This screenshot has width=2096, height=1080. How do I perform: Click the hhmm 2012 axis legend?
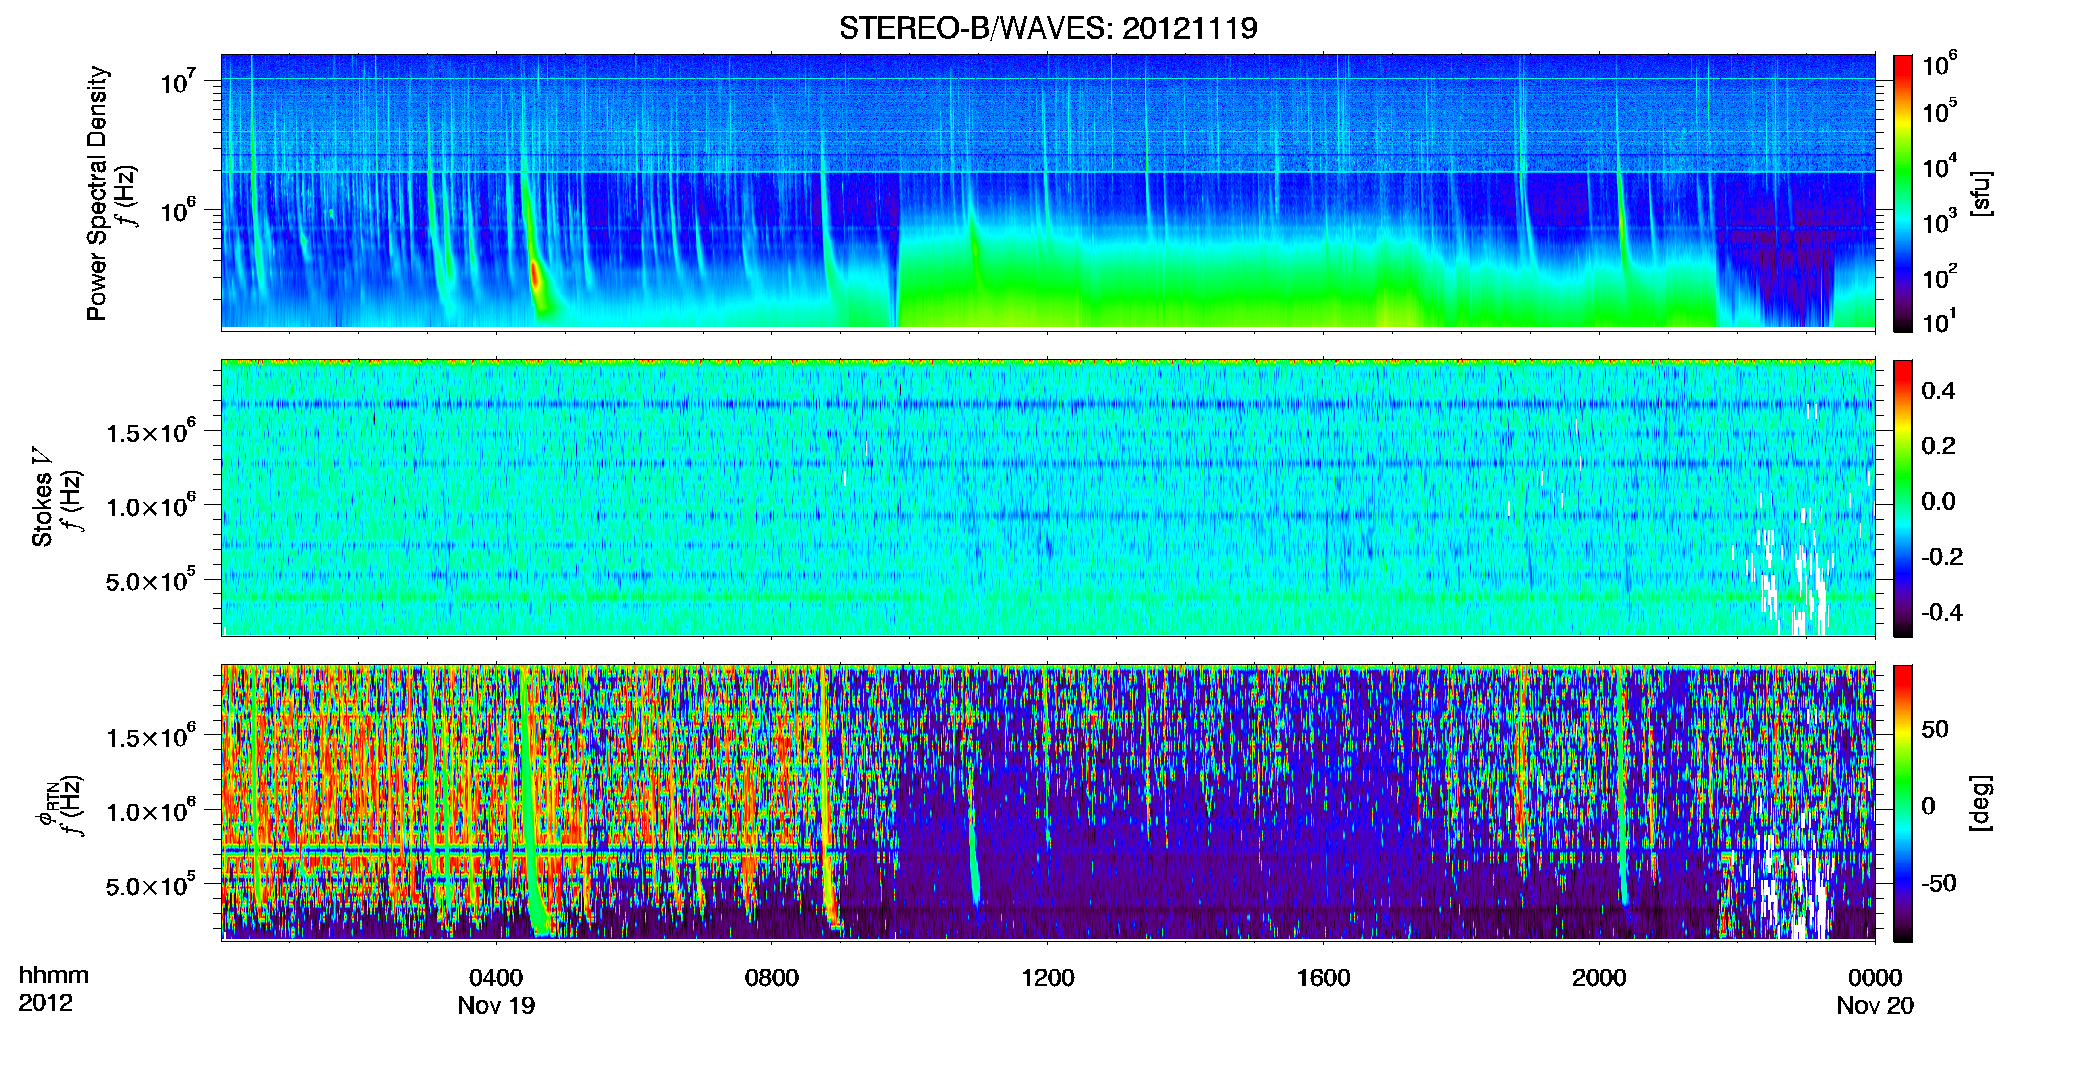click(53, 989)
